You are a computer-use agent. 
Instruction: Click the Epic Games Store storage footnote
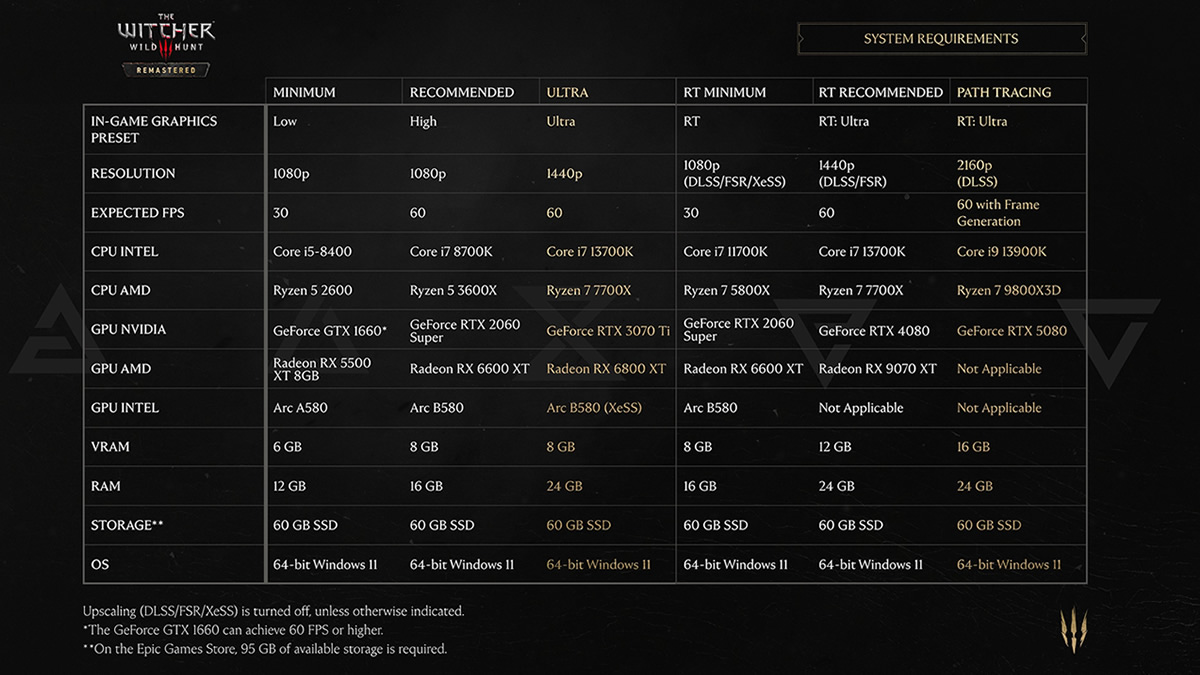pyautogui.click(x=265, y=649)
